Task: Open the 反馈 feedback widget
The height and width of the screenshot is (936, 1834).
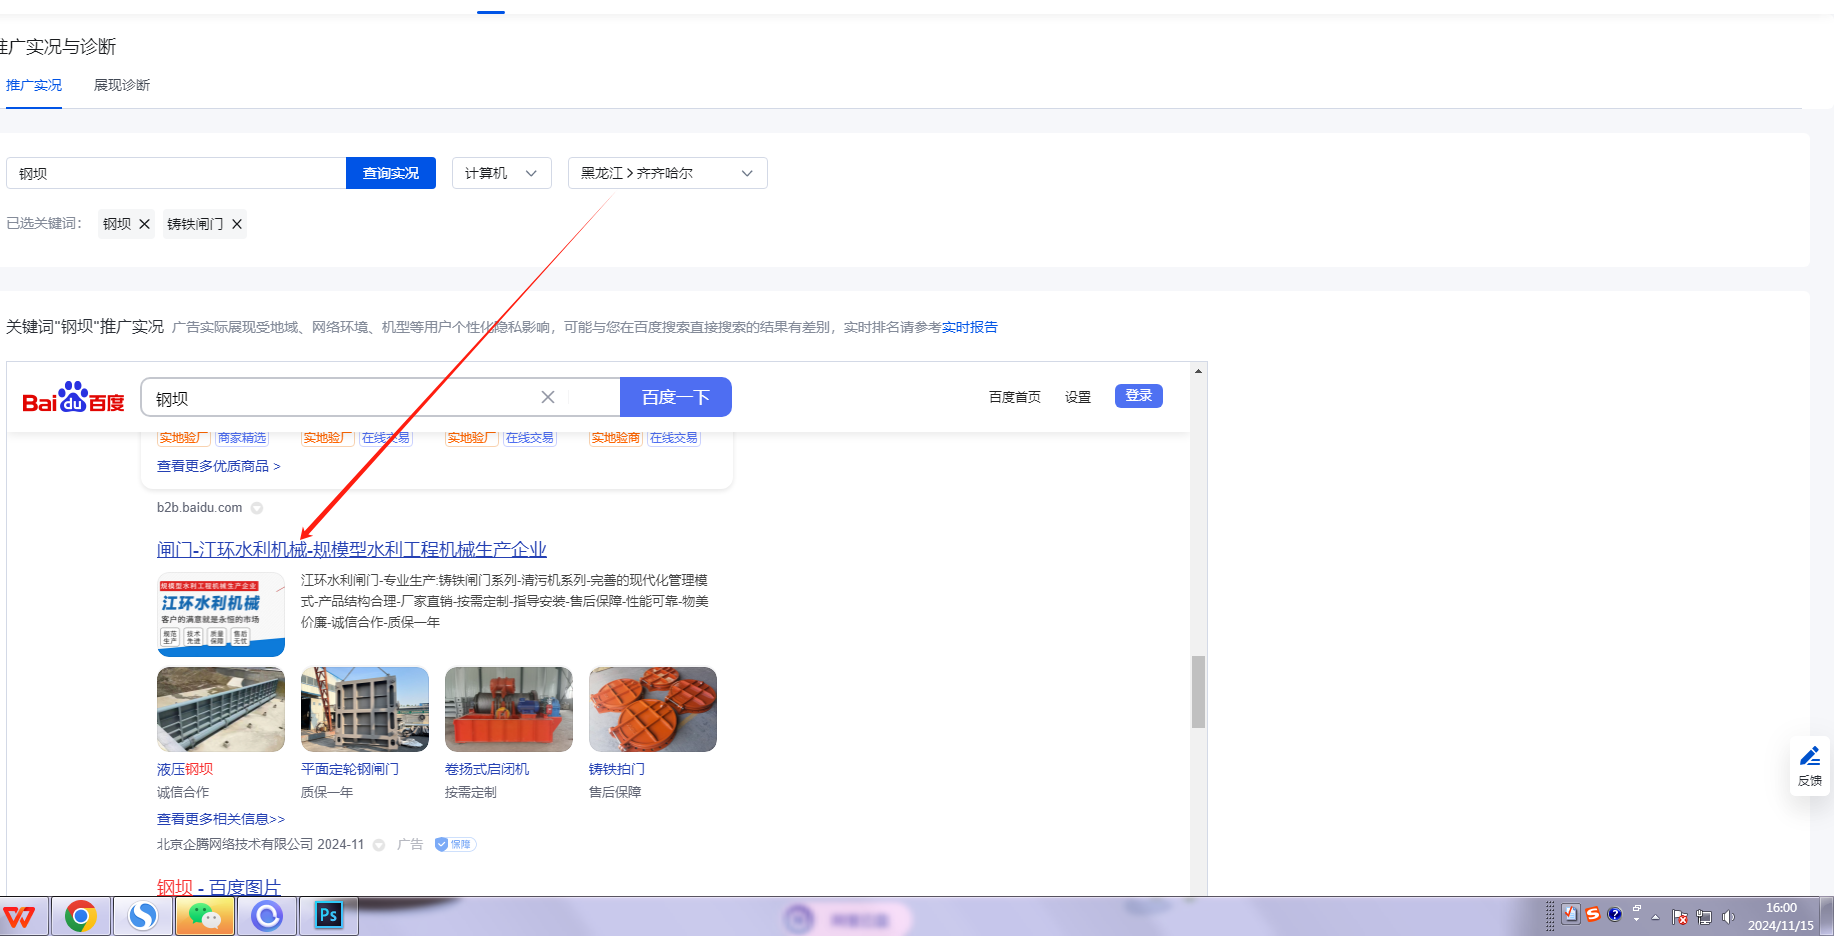Action: (x=1810, y=766)
